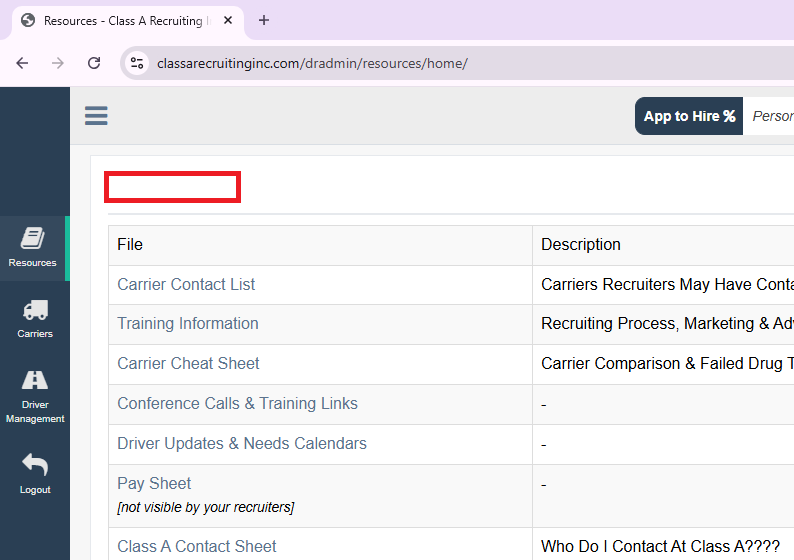This screenshot has width=794, height=560.
Task: Click the Logout arrow icon
Action: click(x=35, y=465)
